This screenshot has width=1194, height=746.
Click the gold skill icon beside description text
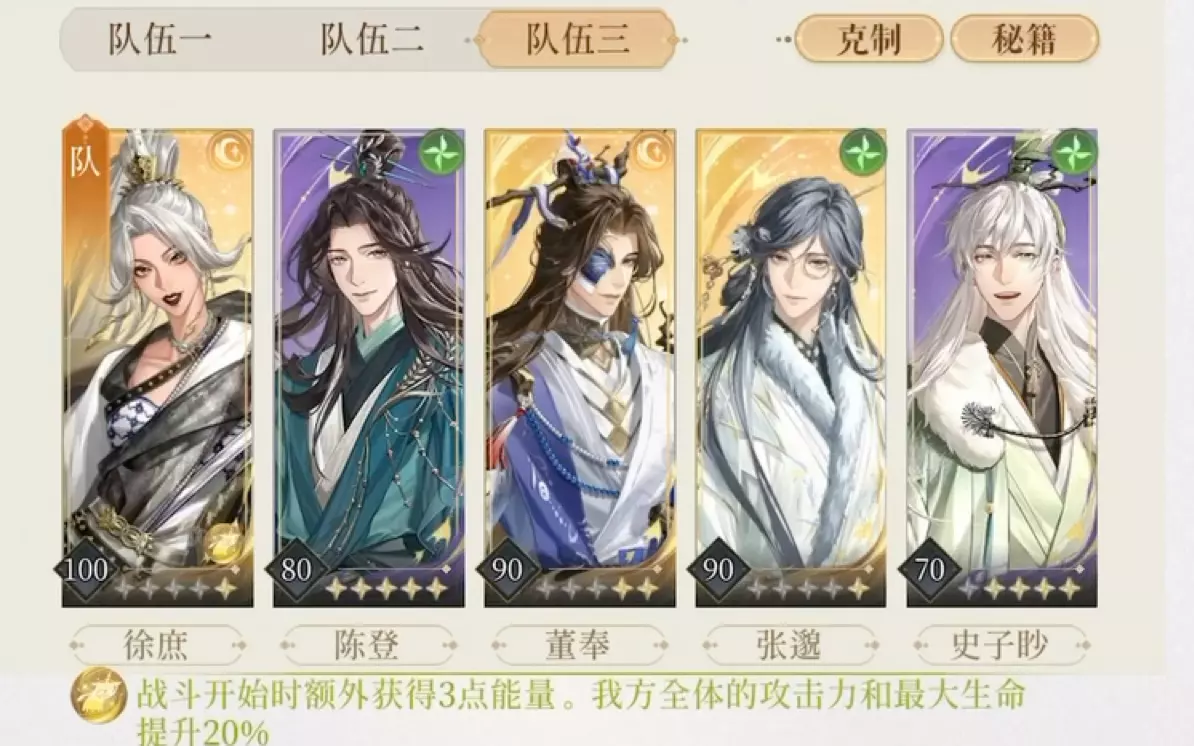pos(99,697)
